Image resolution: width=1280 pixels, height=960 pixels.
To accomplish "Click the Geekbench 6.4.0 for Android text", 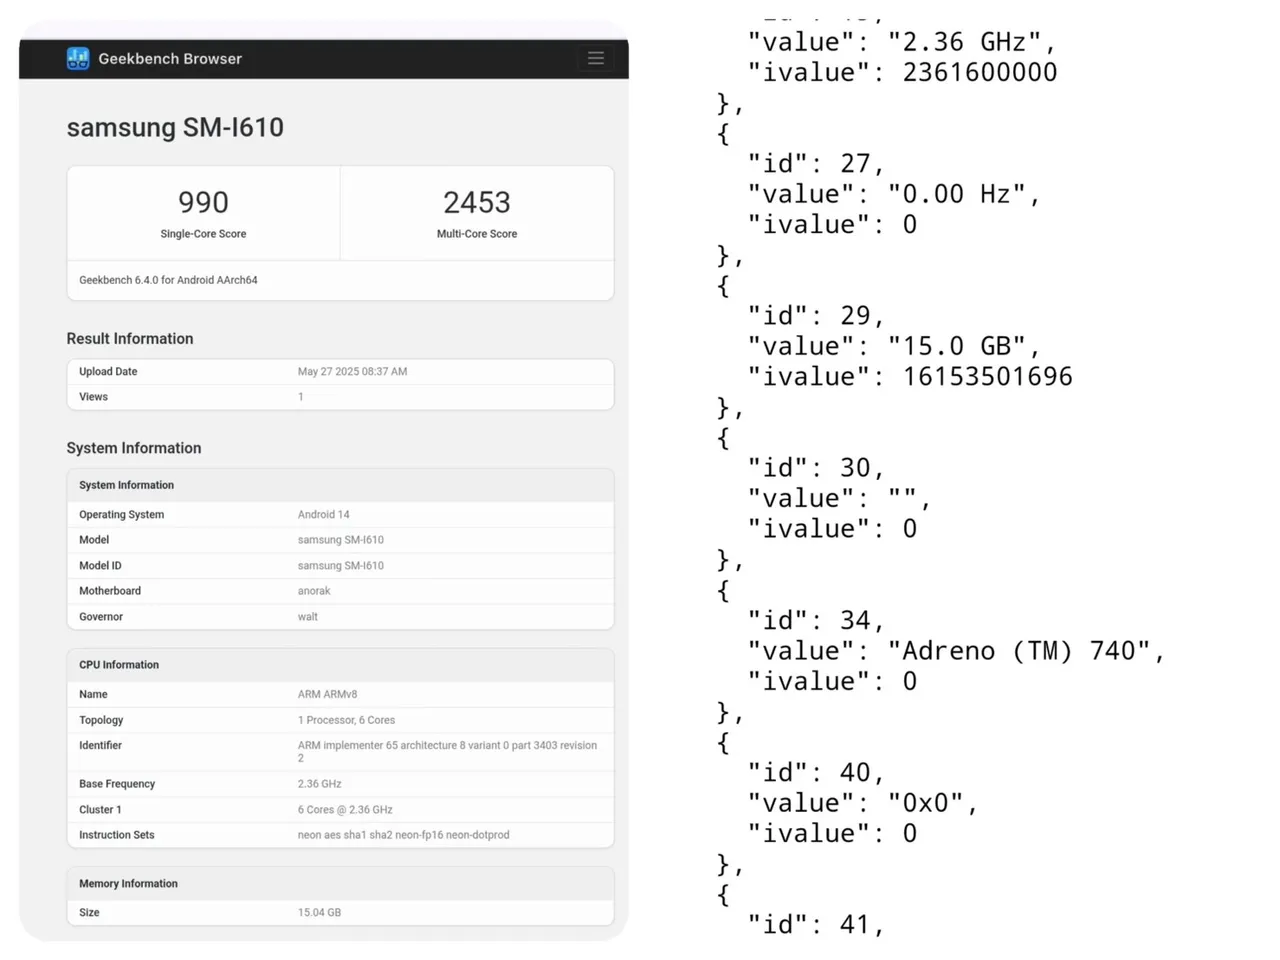I will click(x=168, y=280).
